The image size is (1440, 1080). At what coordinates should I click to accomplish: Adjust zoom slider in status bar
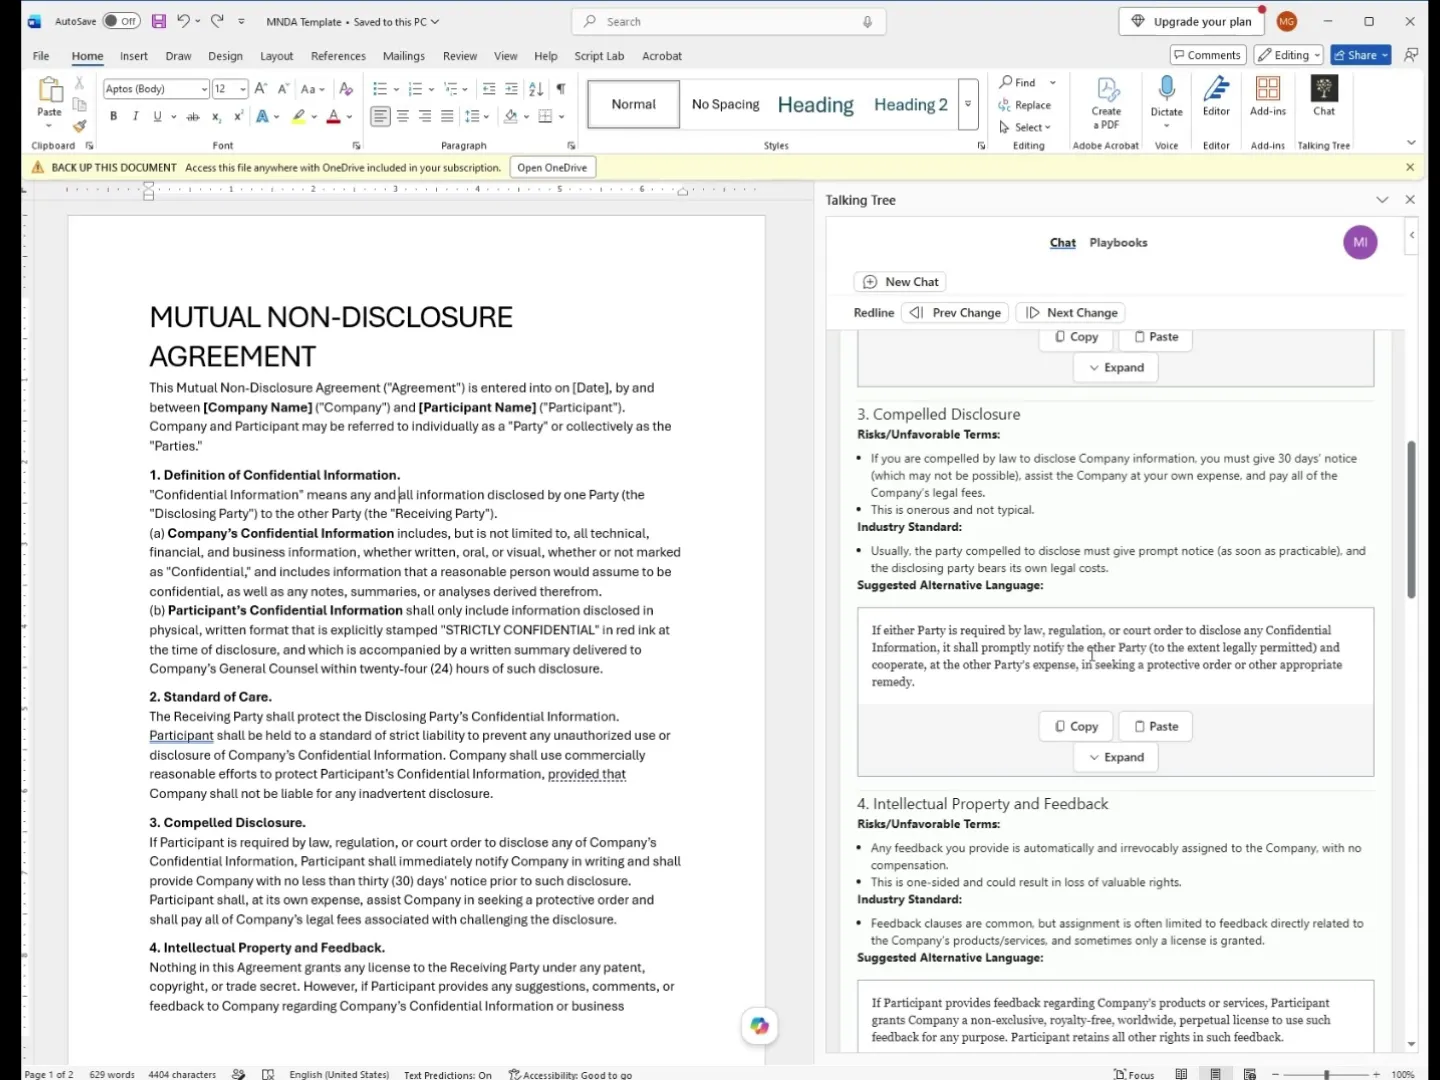point(1326,1074)
